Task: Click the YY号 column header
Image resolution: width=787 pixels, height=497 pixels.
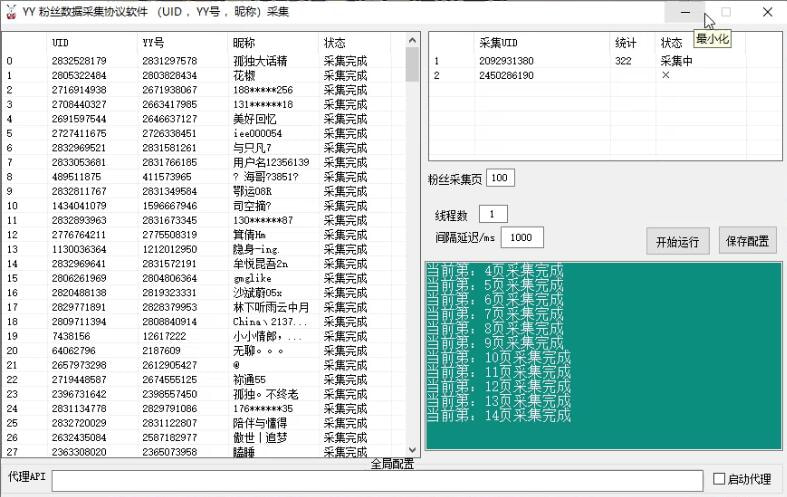Action: click(153, 43)
